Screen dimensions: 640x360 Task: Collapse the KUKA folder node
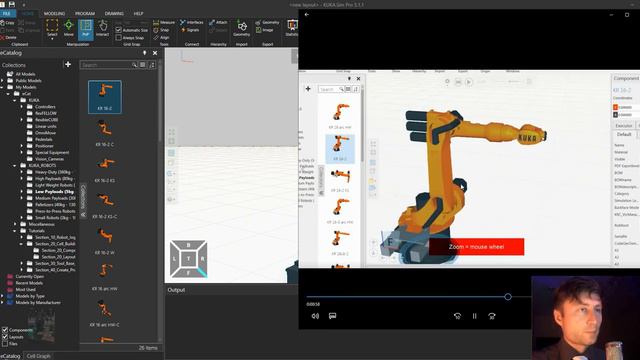15,100
